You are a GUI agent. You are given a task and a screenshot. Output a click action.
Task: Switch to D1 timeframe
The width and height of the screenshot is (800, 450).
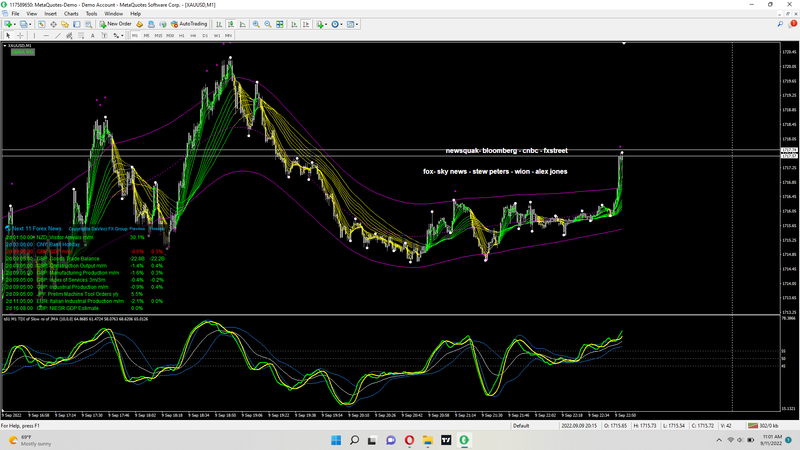(205, 36)
